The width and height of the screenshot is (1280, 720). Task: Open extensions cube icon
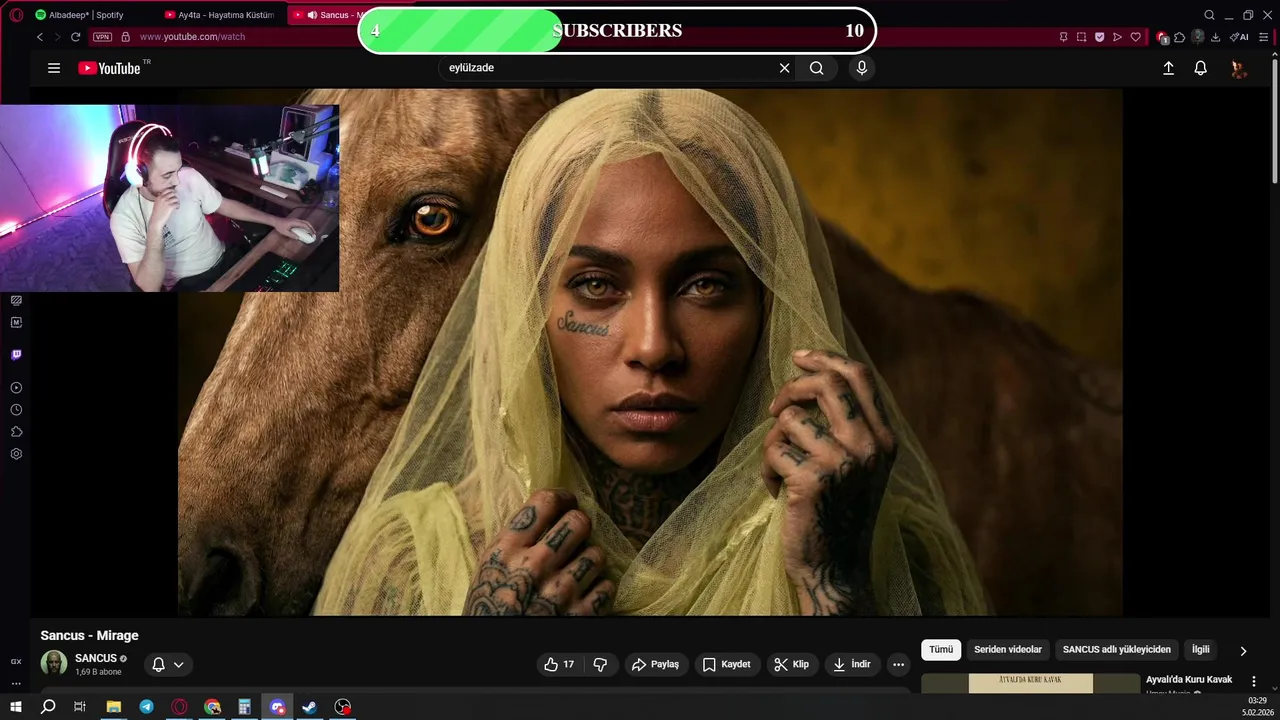[1180, 37]
